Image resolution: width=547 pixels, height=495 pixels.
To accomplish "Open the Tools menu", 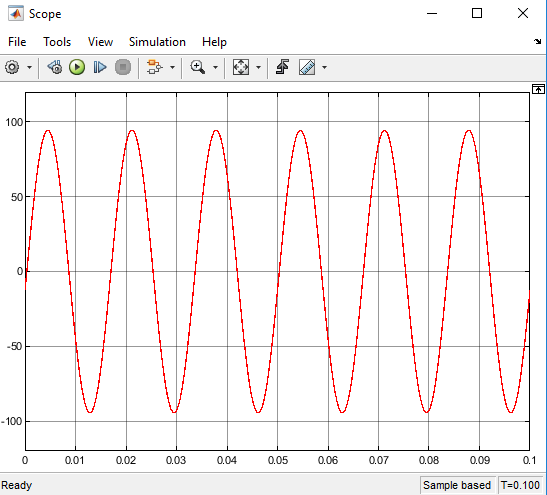I will pos(57,42).
